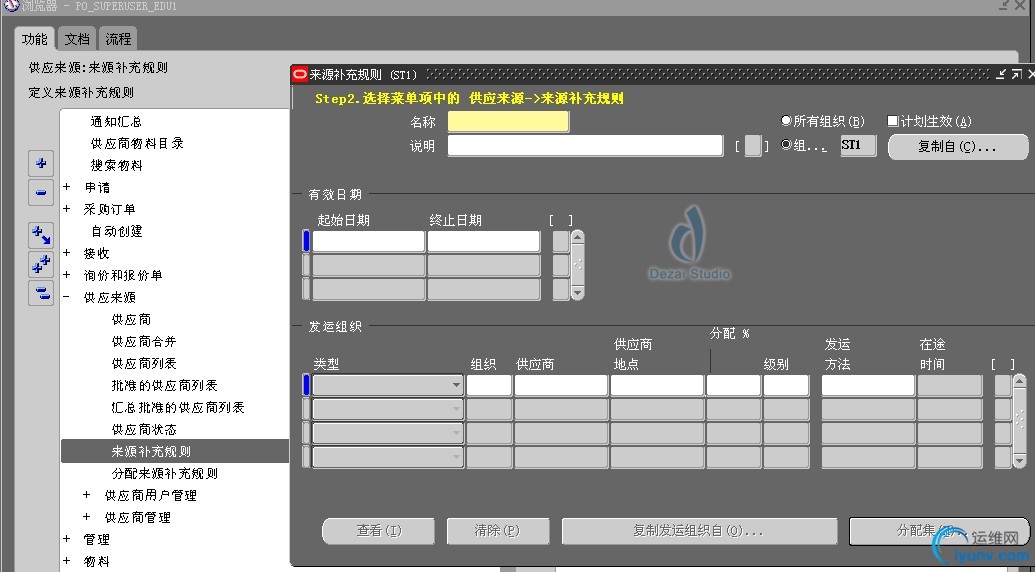Expand the 申请 tree node
This screenshot has height=572, width=1035.
[67, 187]
